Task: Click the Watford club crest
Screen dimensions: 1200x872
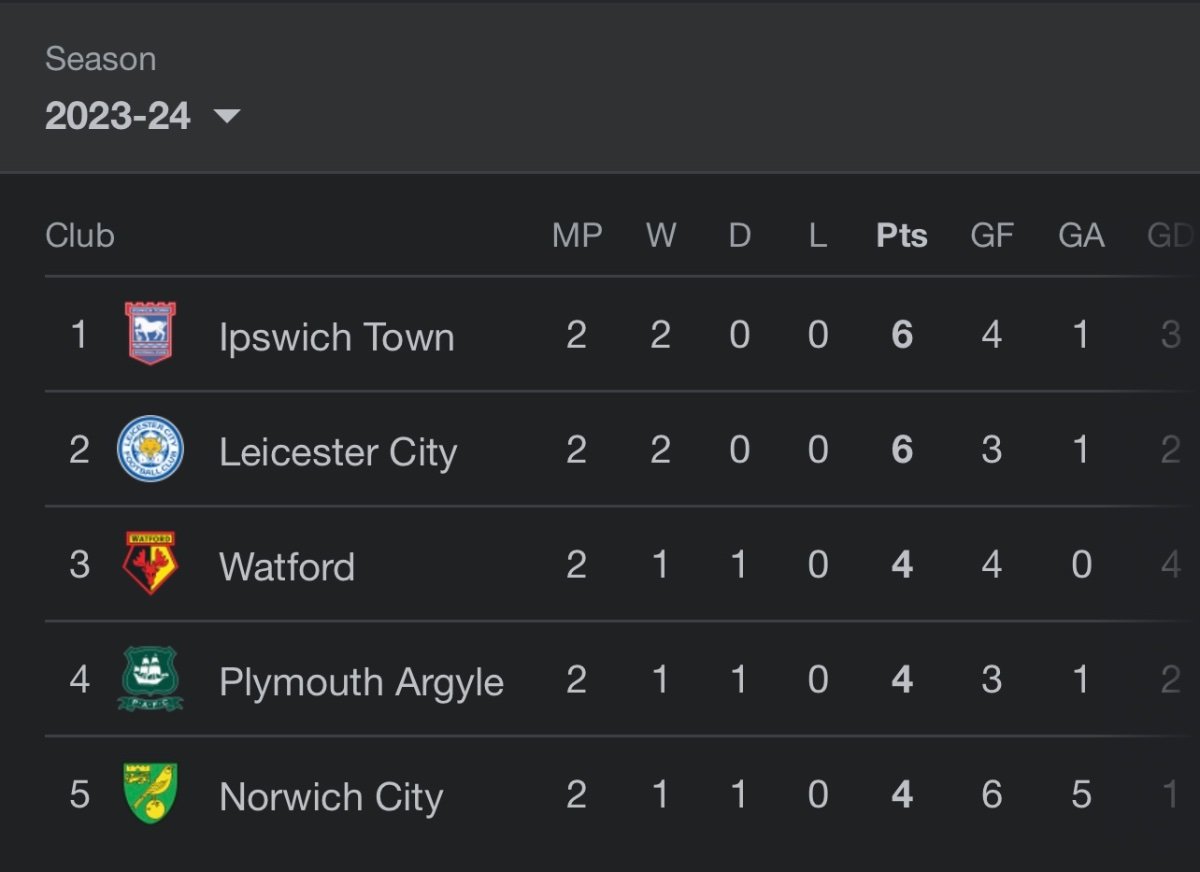Action: (150, 563)
